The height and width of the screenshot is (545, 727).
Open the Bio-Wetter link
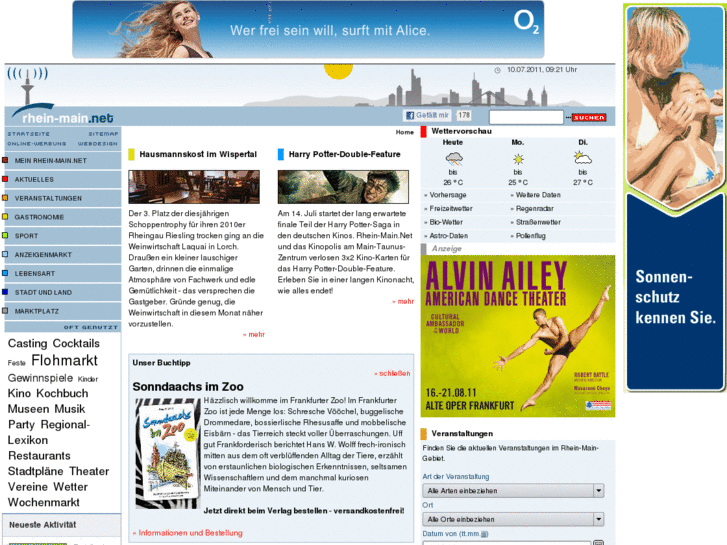coord(446,222)
